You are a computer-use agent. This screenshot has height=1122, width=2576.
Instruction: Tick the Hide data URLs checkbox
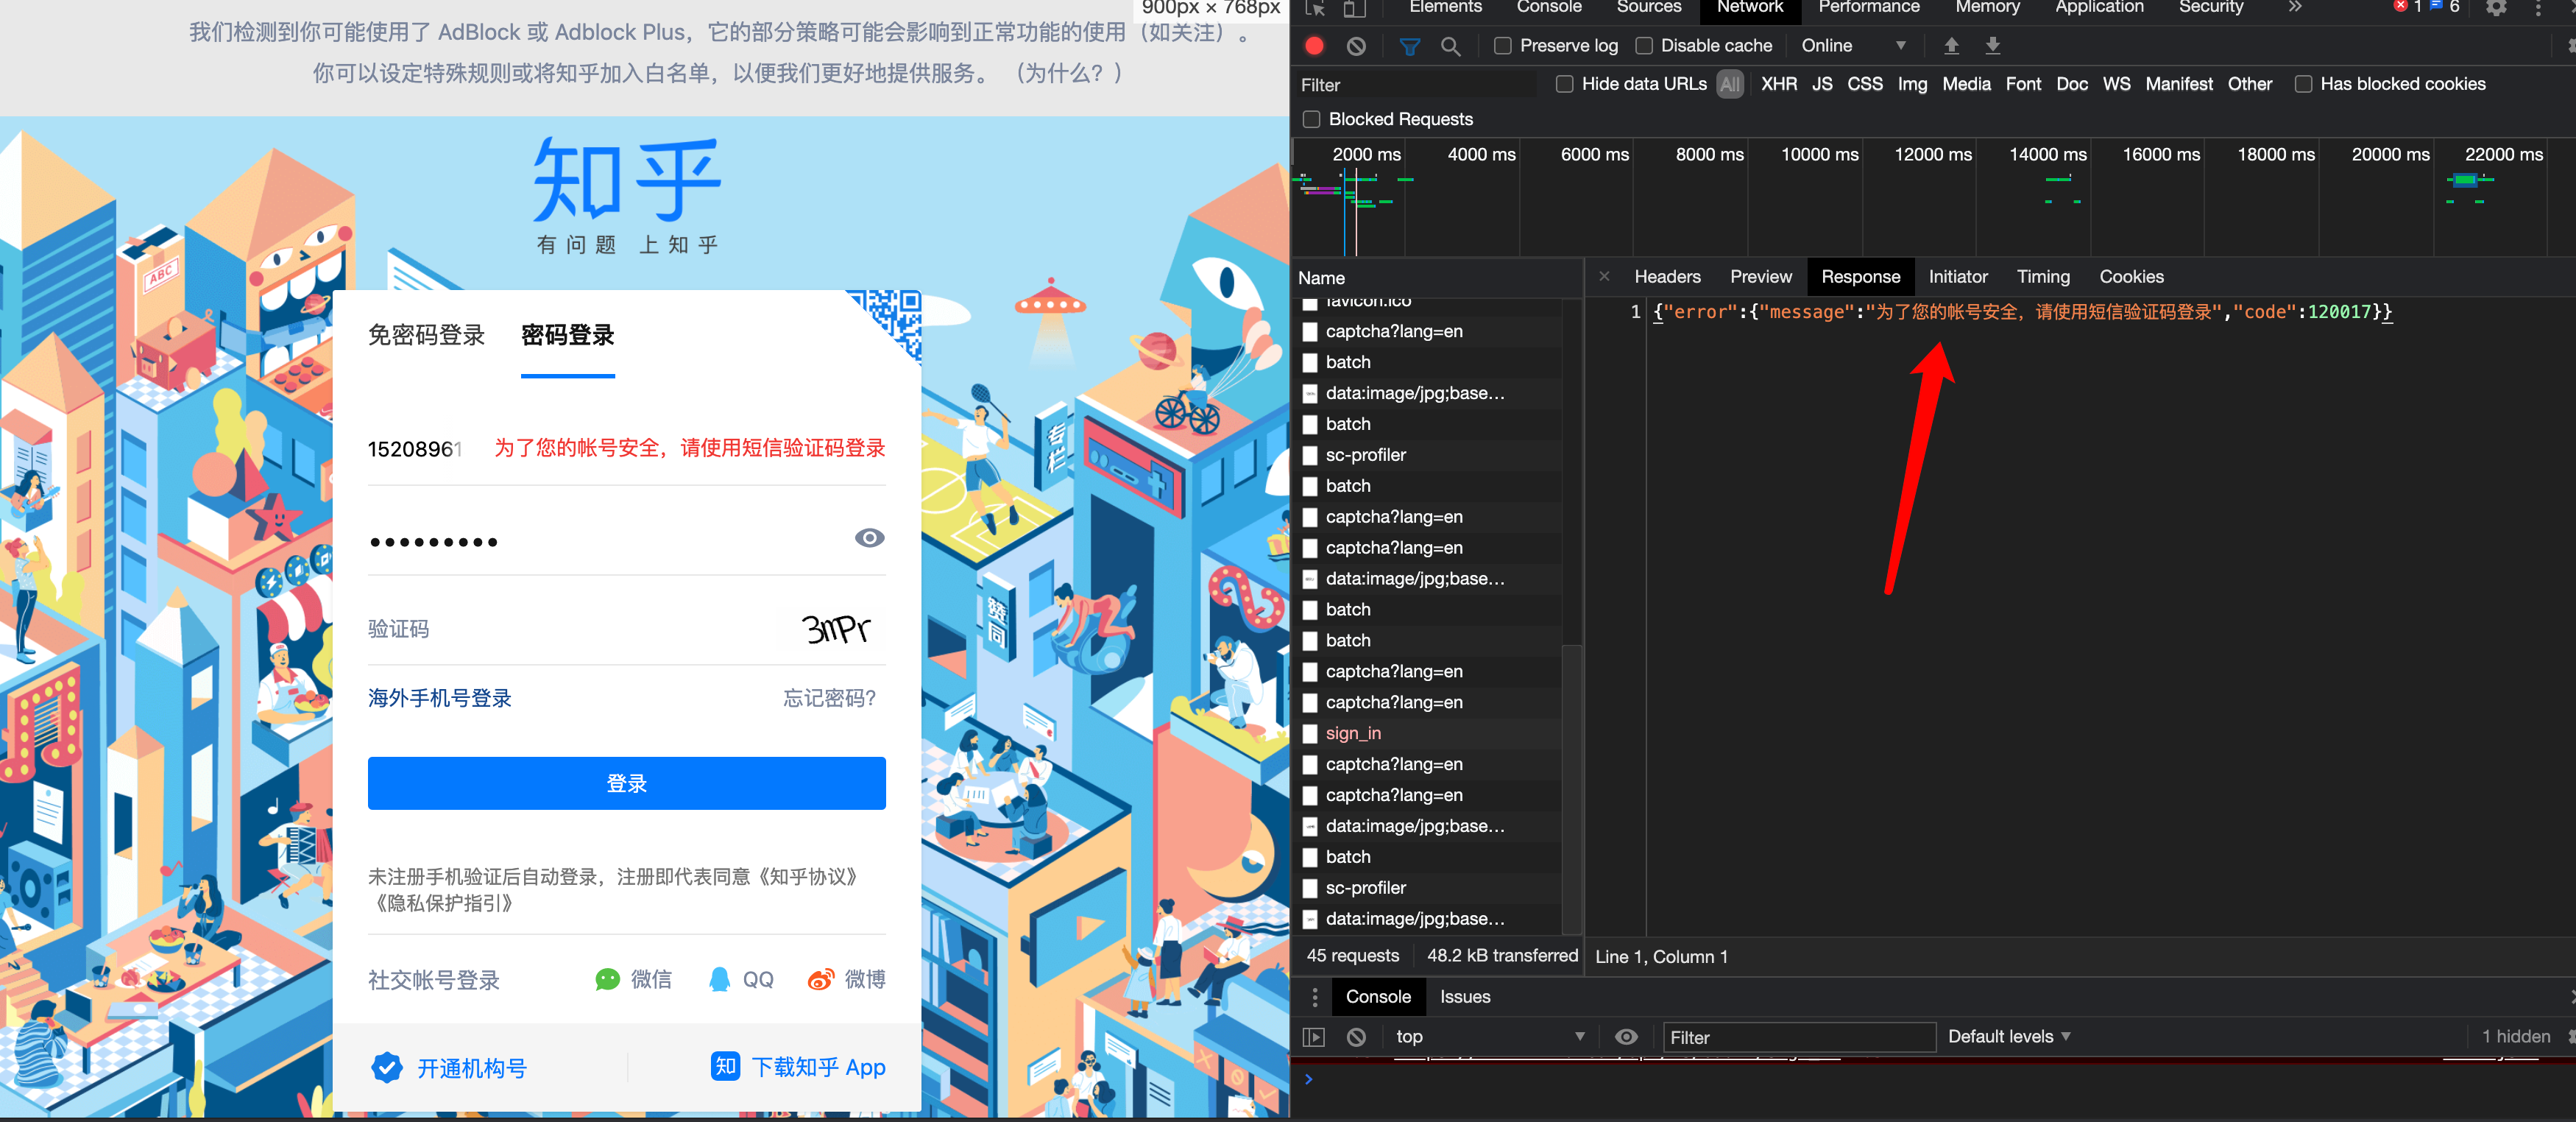pyautogui.click(x=1564, y=84)
